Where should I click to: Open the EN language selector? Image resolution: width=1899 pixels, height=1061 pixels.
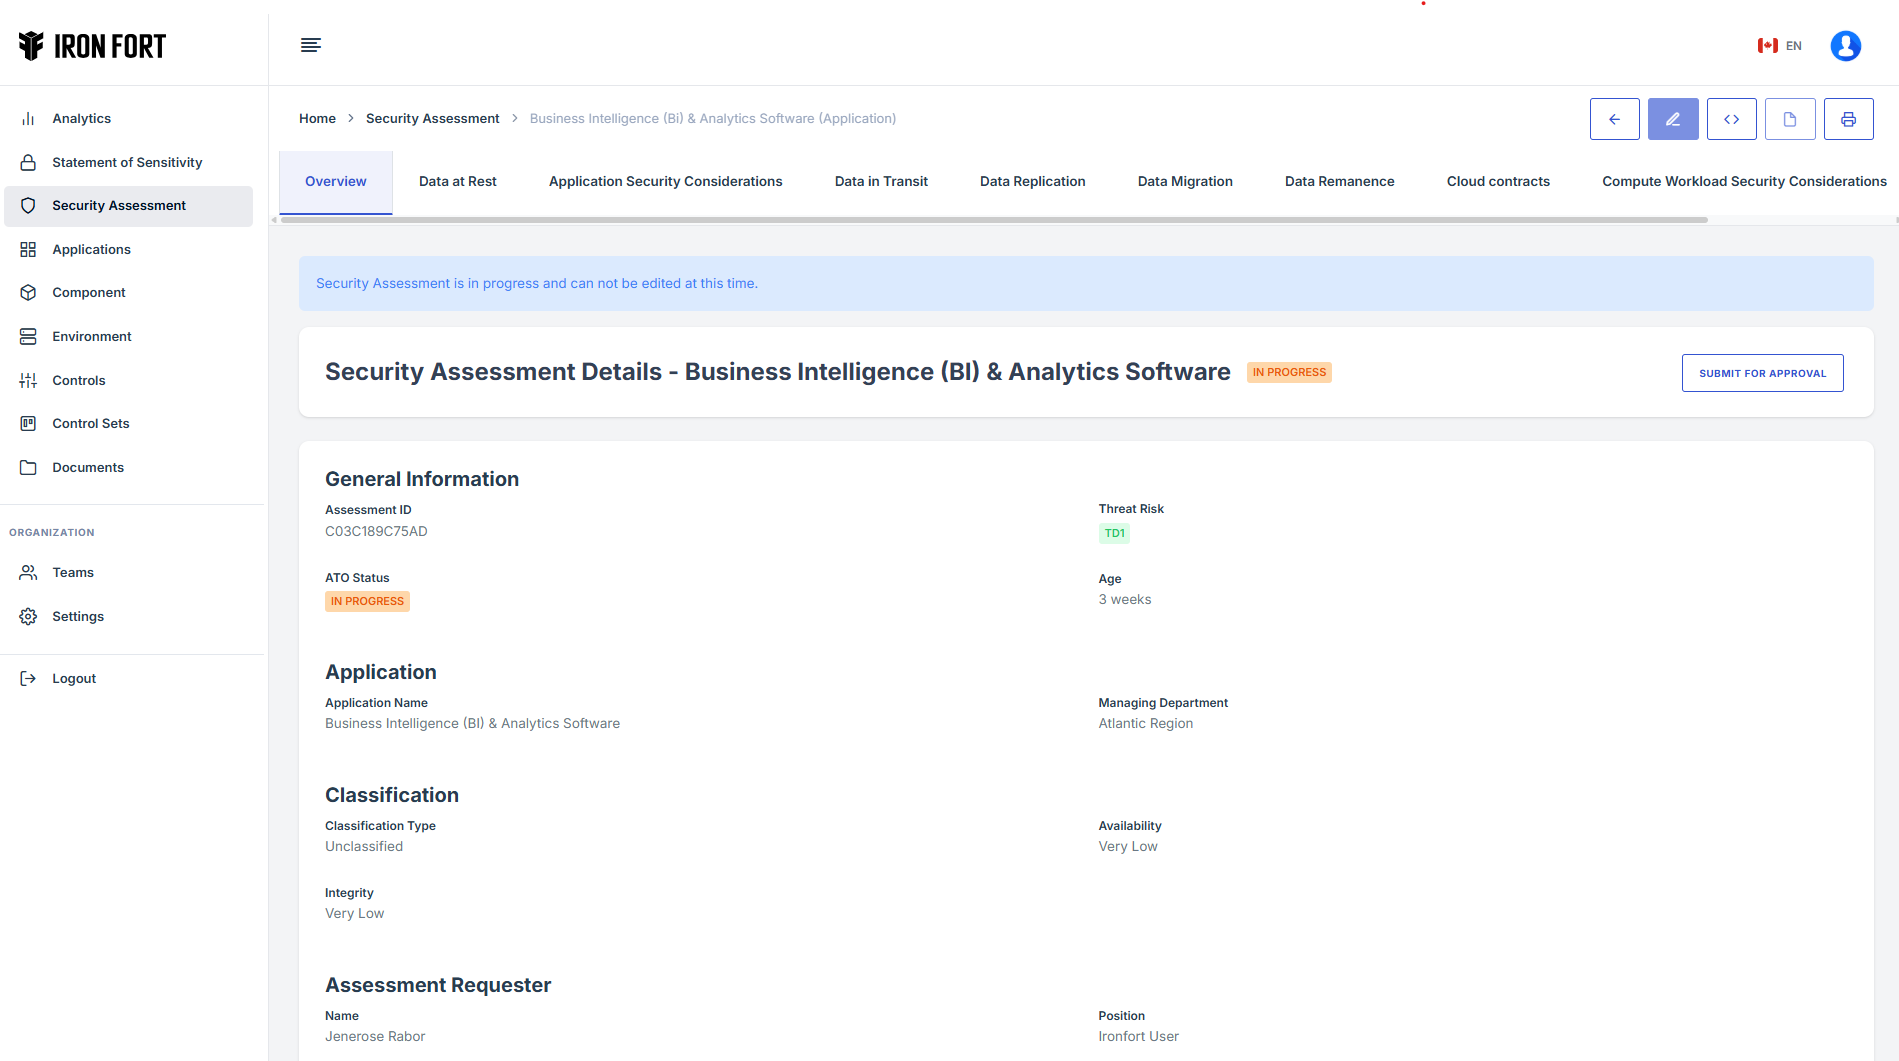coord(1780,46)
